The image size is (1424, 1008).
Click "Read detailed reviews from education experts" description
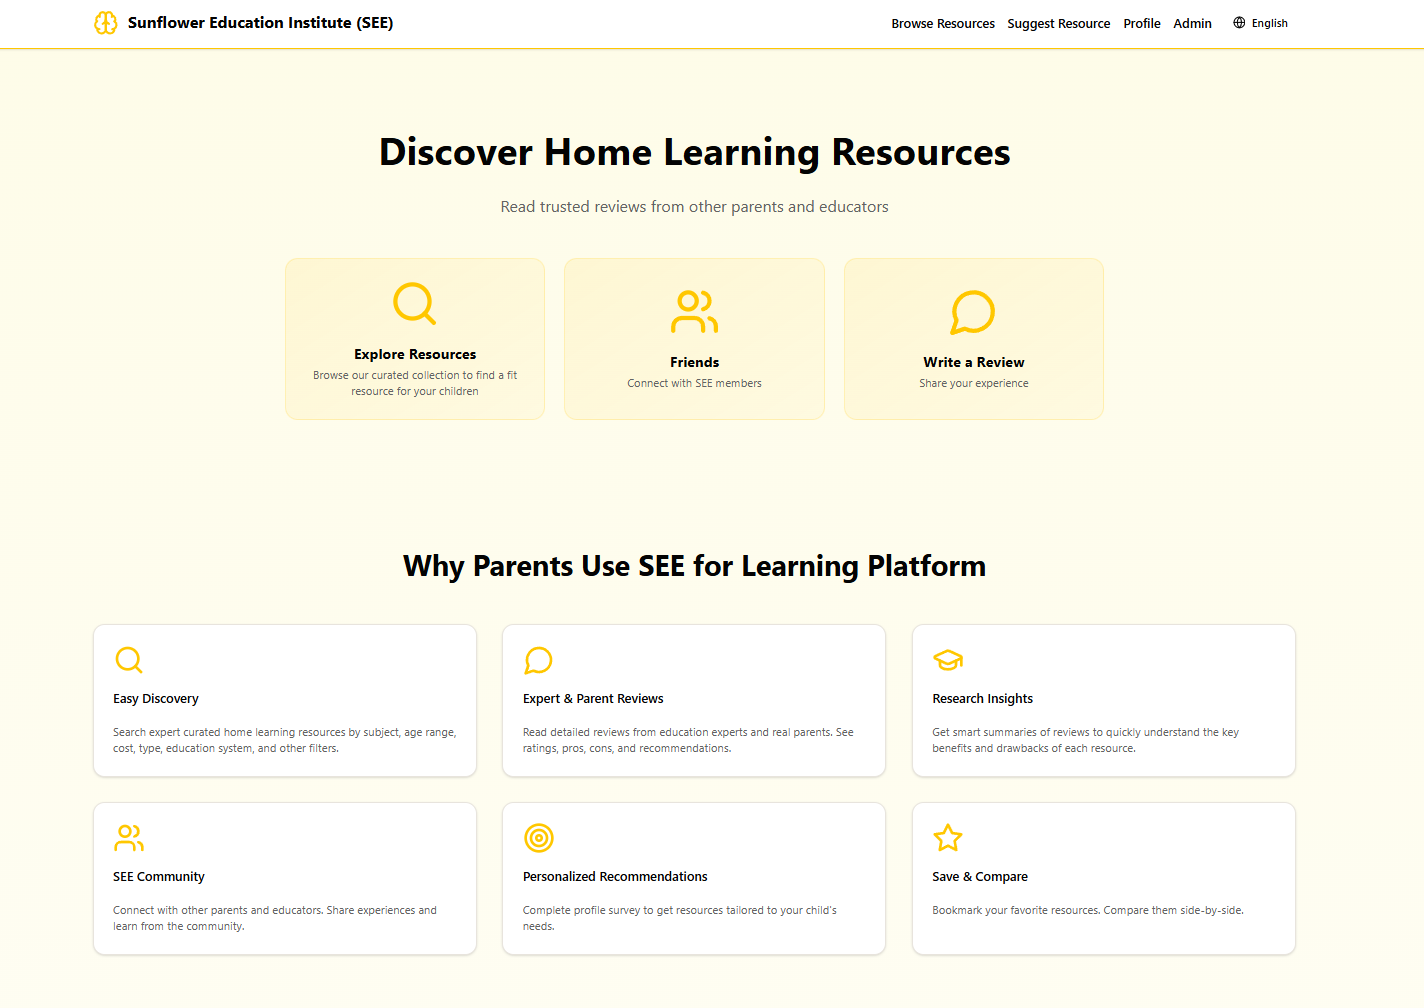[x=688, y=740]
